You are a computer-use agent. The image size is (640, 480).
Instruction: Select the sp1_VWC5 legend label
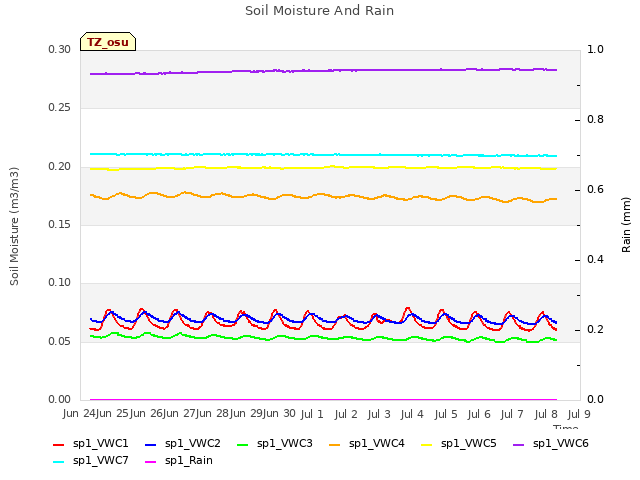(x=469, y=444)
